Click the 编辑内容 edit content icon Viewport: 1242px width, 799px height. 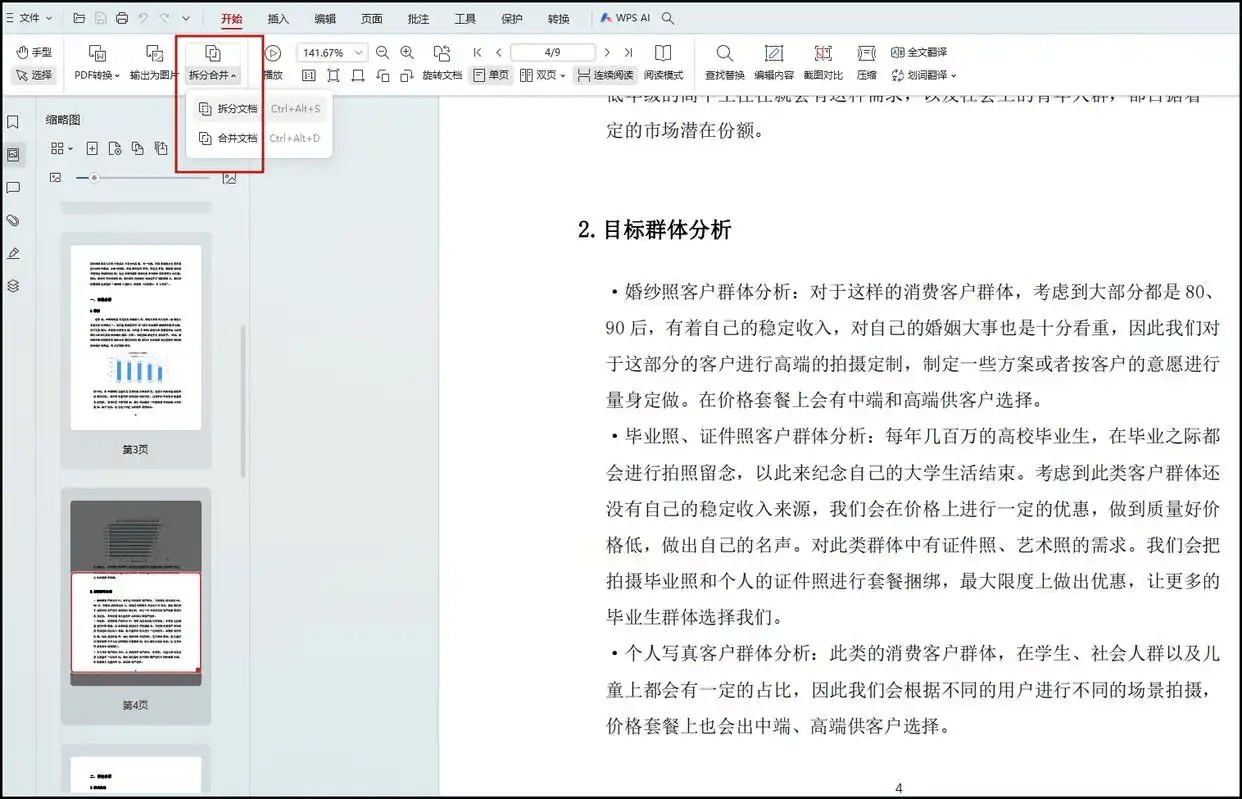(773, 54)
